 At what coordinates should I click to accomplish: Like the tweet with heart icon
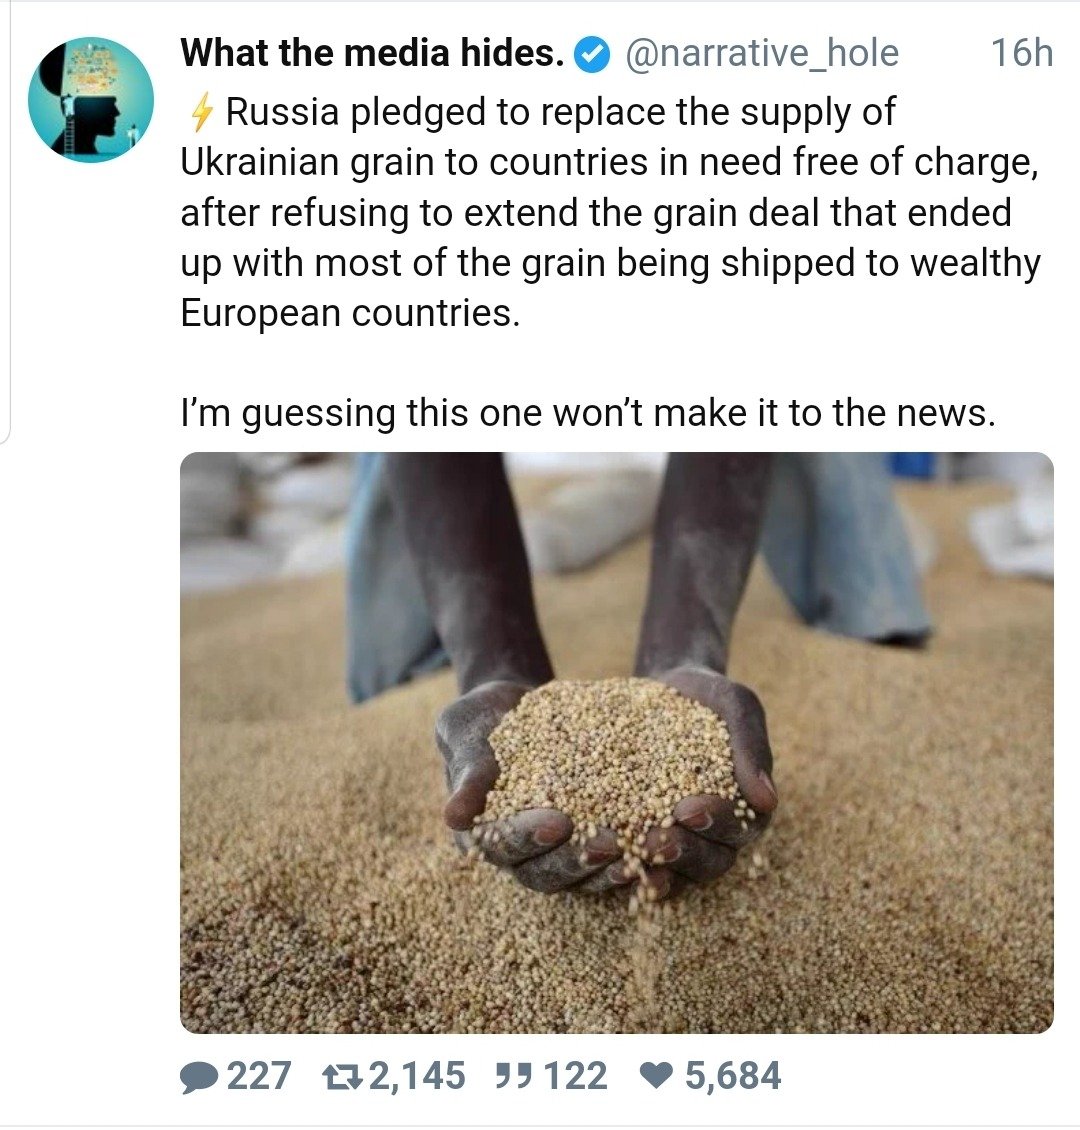(656, 1077)
